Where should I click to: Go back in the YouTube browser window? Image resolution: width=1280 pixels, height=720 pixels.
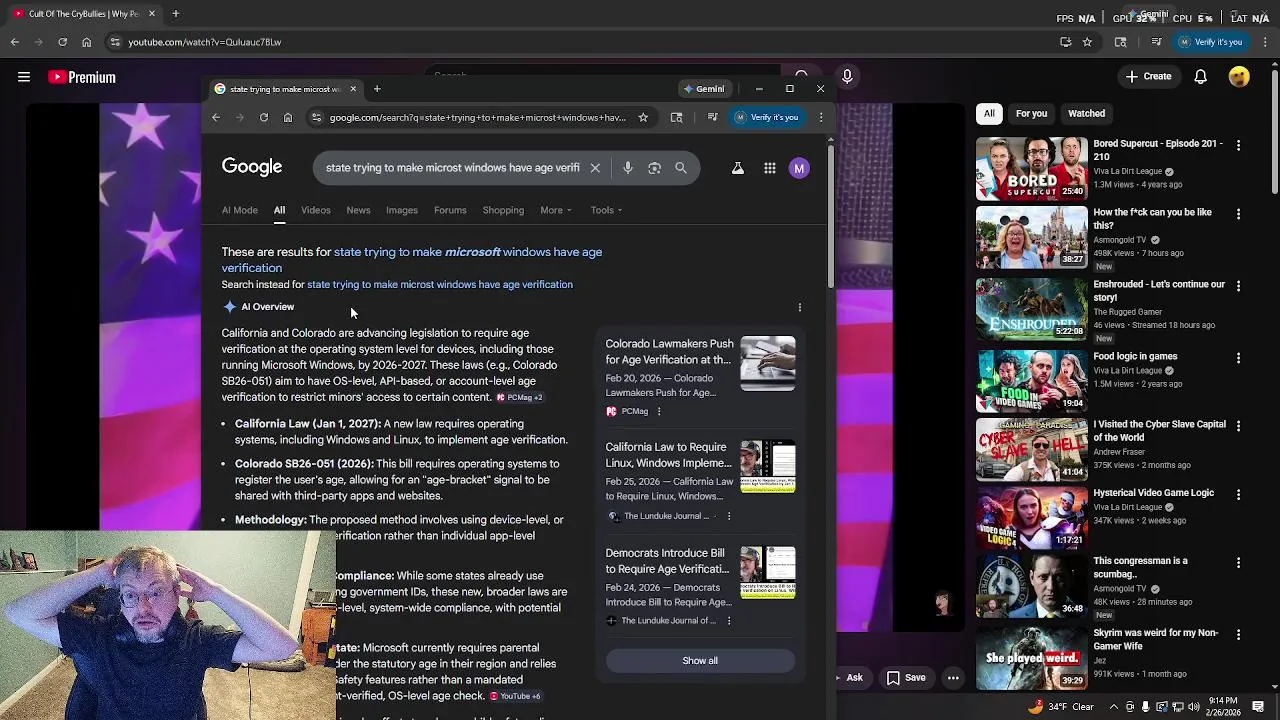click(15, 42)
